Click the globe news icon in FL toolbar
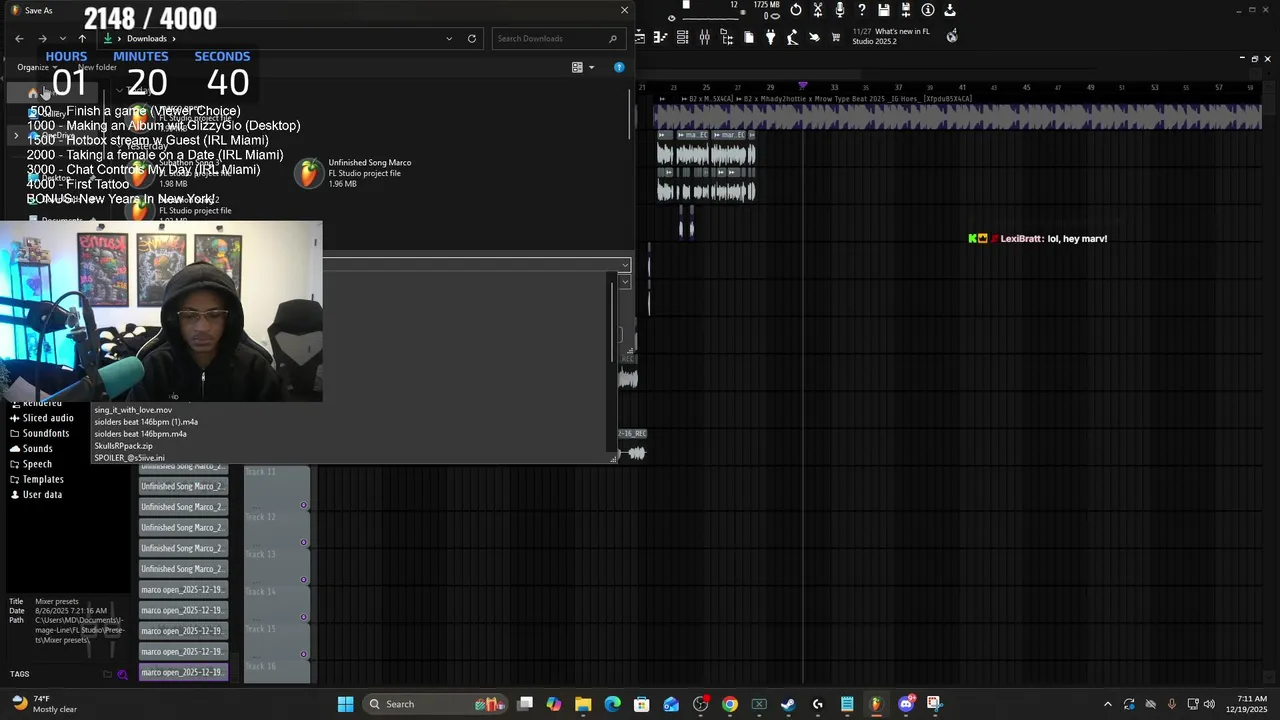Image resolution: width=1280 pixels, height=720 pixels. pos(952,36)
